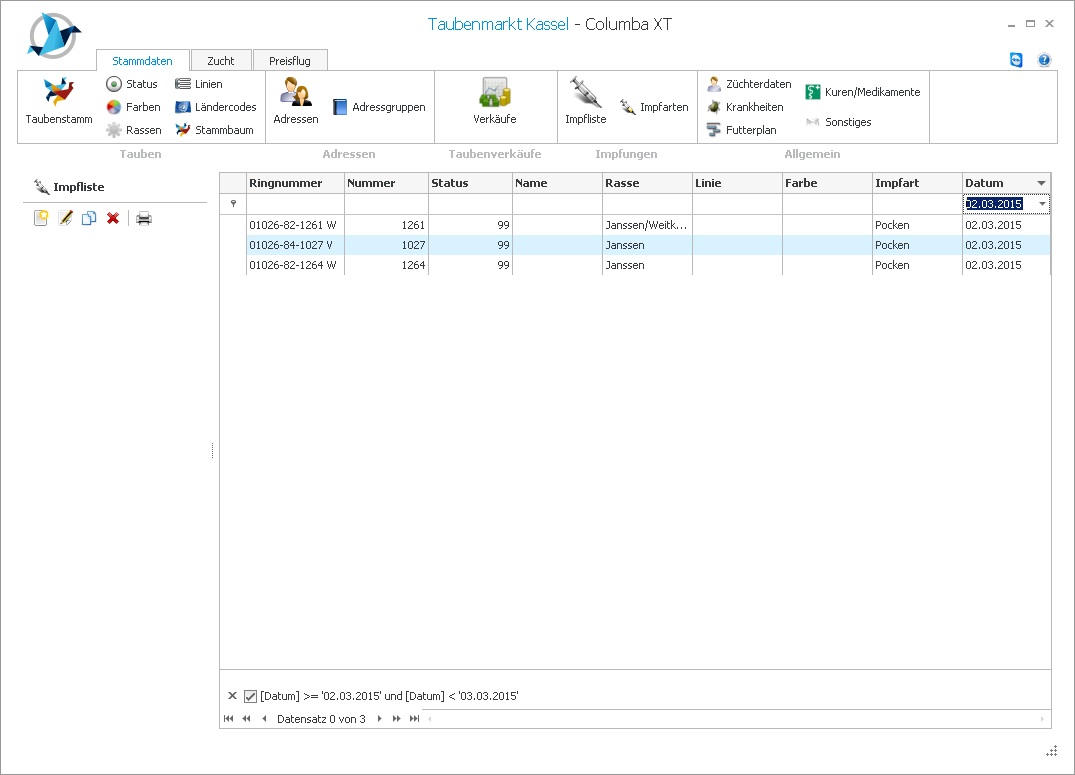The width and height of the screenshot is (1075, 775).
Task: Select the row with ring 01026-82-1264 W
Action: point(292,266)
